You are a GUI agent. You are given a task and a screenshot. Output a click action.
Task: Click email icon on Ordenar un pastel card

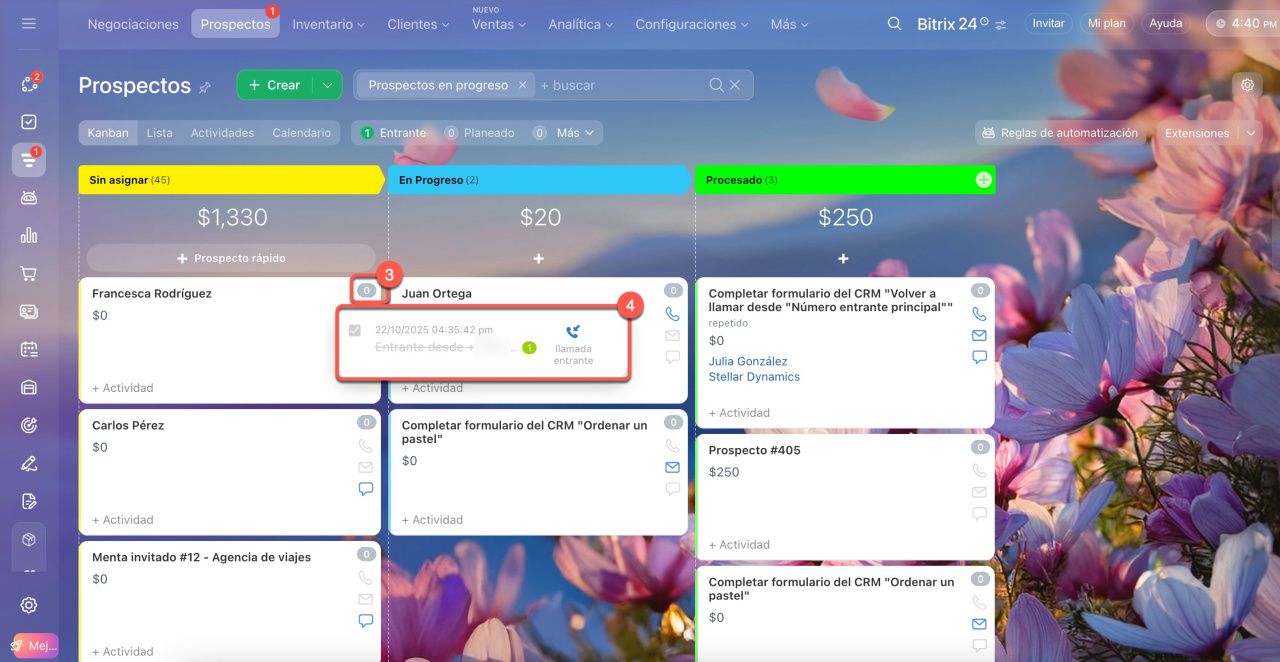tap(672, 467)
